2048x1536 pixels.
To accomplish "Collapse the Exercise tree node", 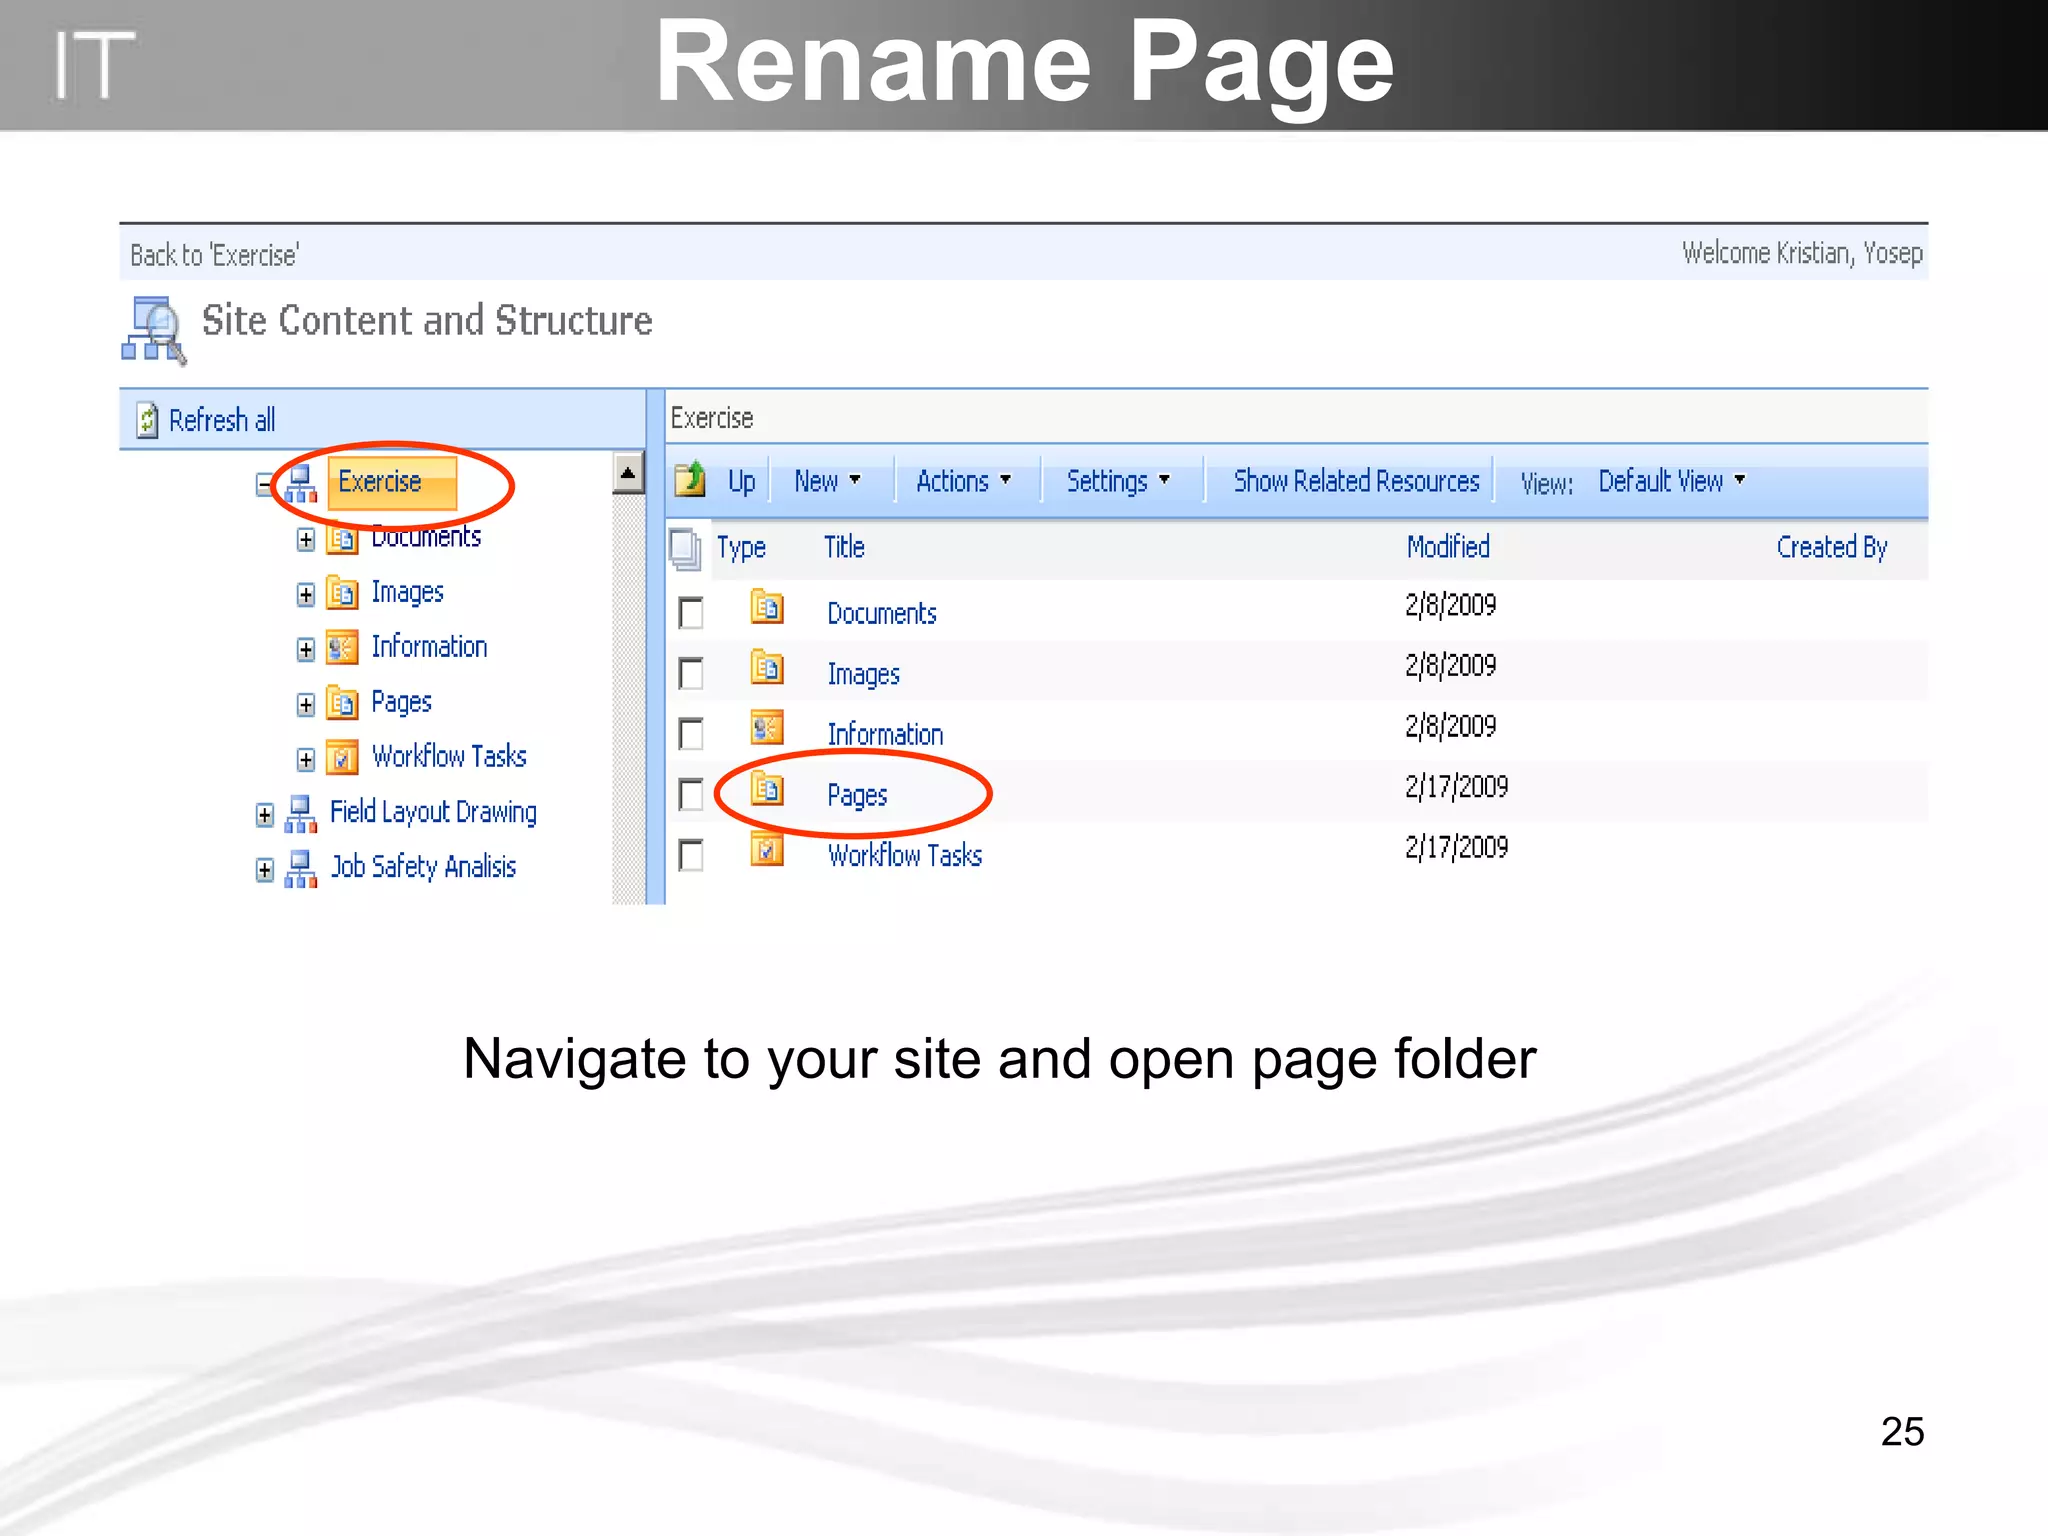I will [264, 485].
